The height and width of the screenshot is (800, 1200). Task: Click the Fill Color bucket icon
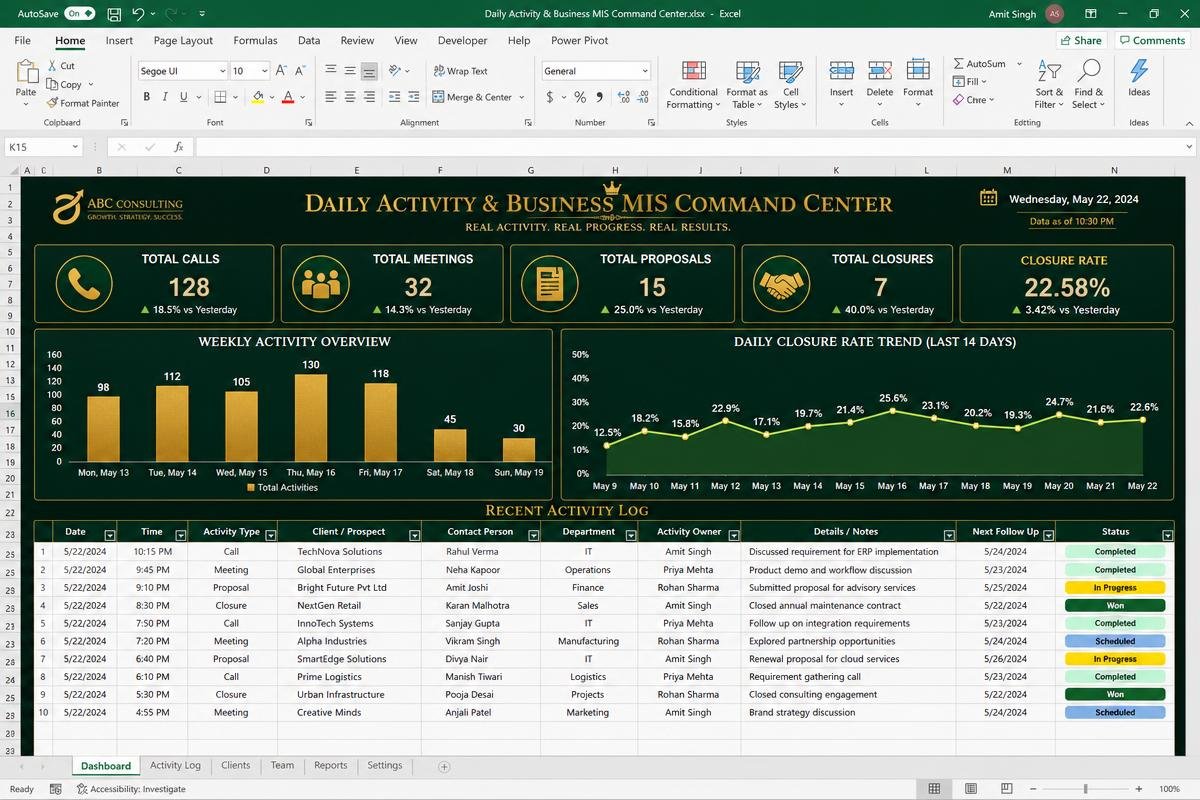pyautogui.click(x=258, y=97)
